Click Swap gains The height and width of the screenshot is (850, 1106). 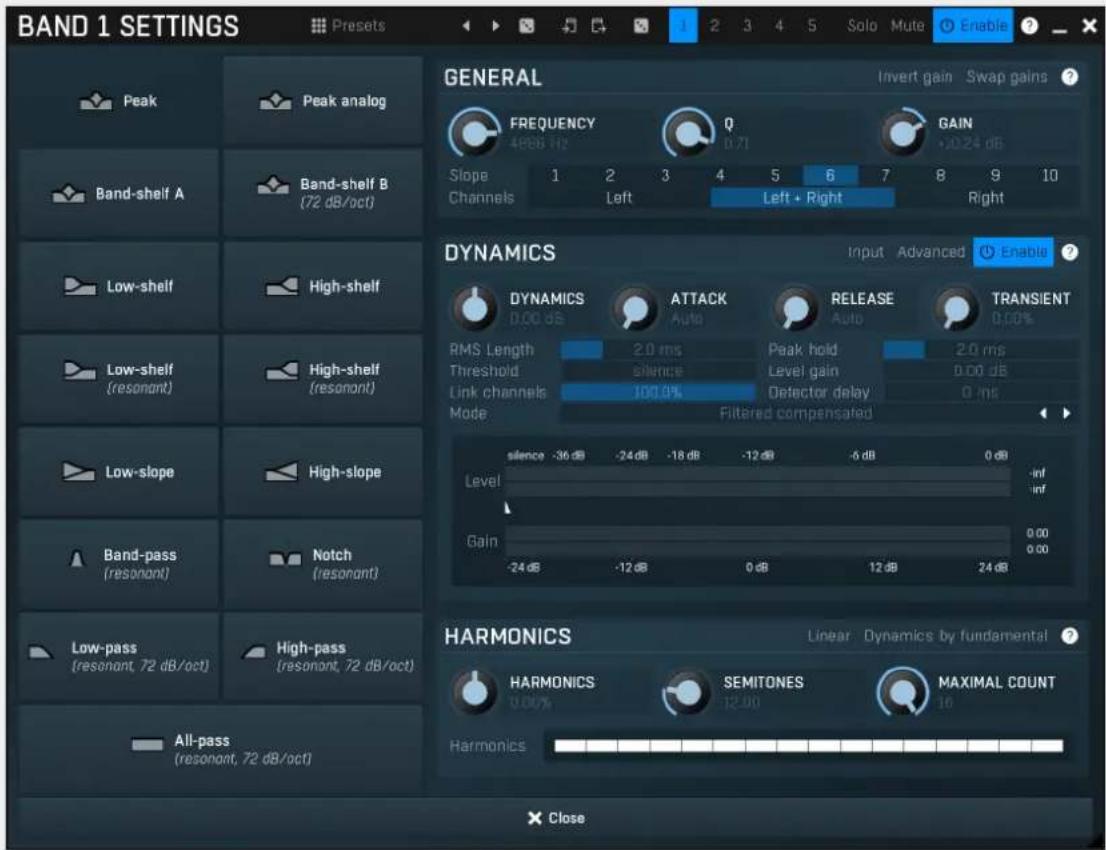[x=1007, y=77]
